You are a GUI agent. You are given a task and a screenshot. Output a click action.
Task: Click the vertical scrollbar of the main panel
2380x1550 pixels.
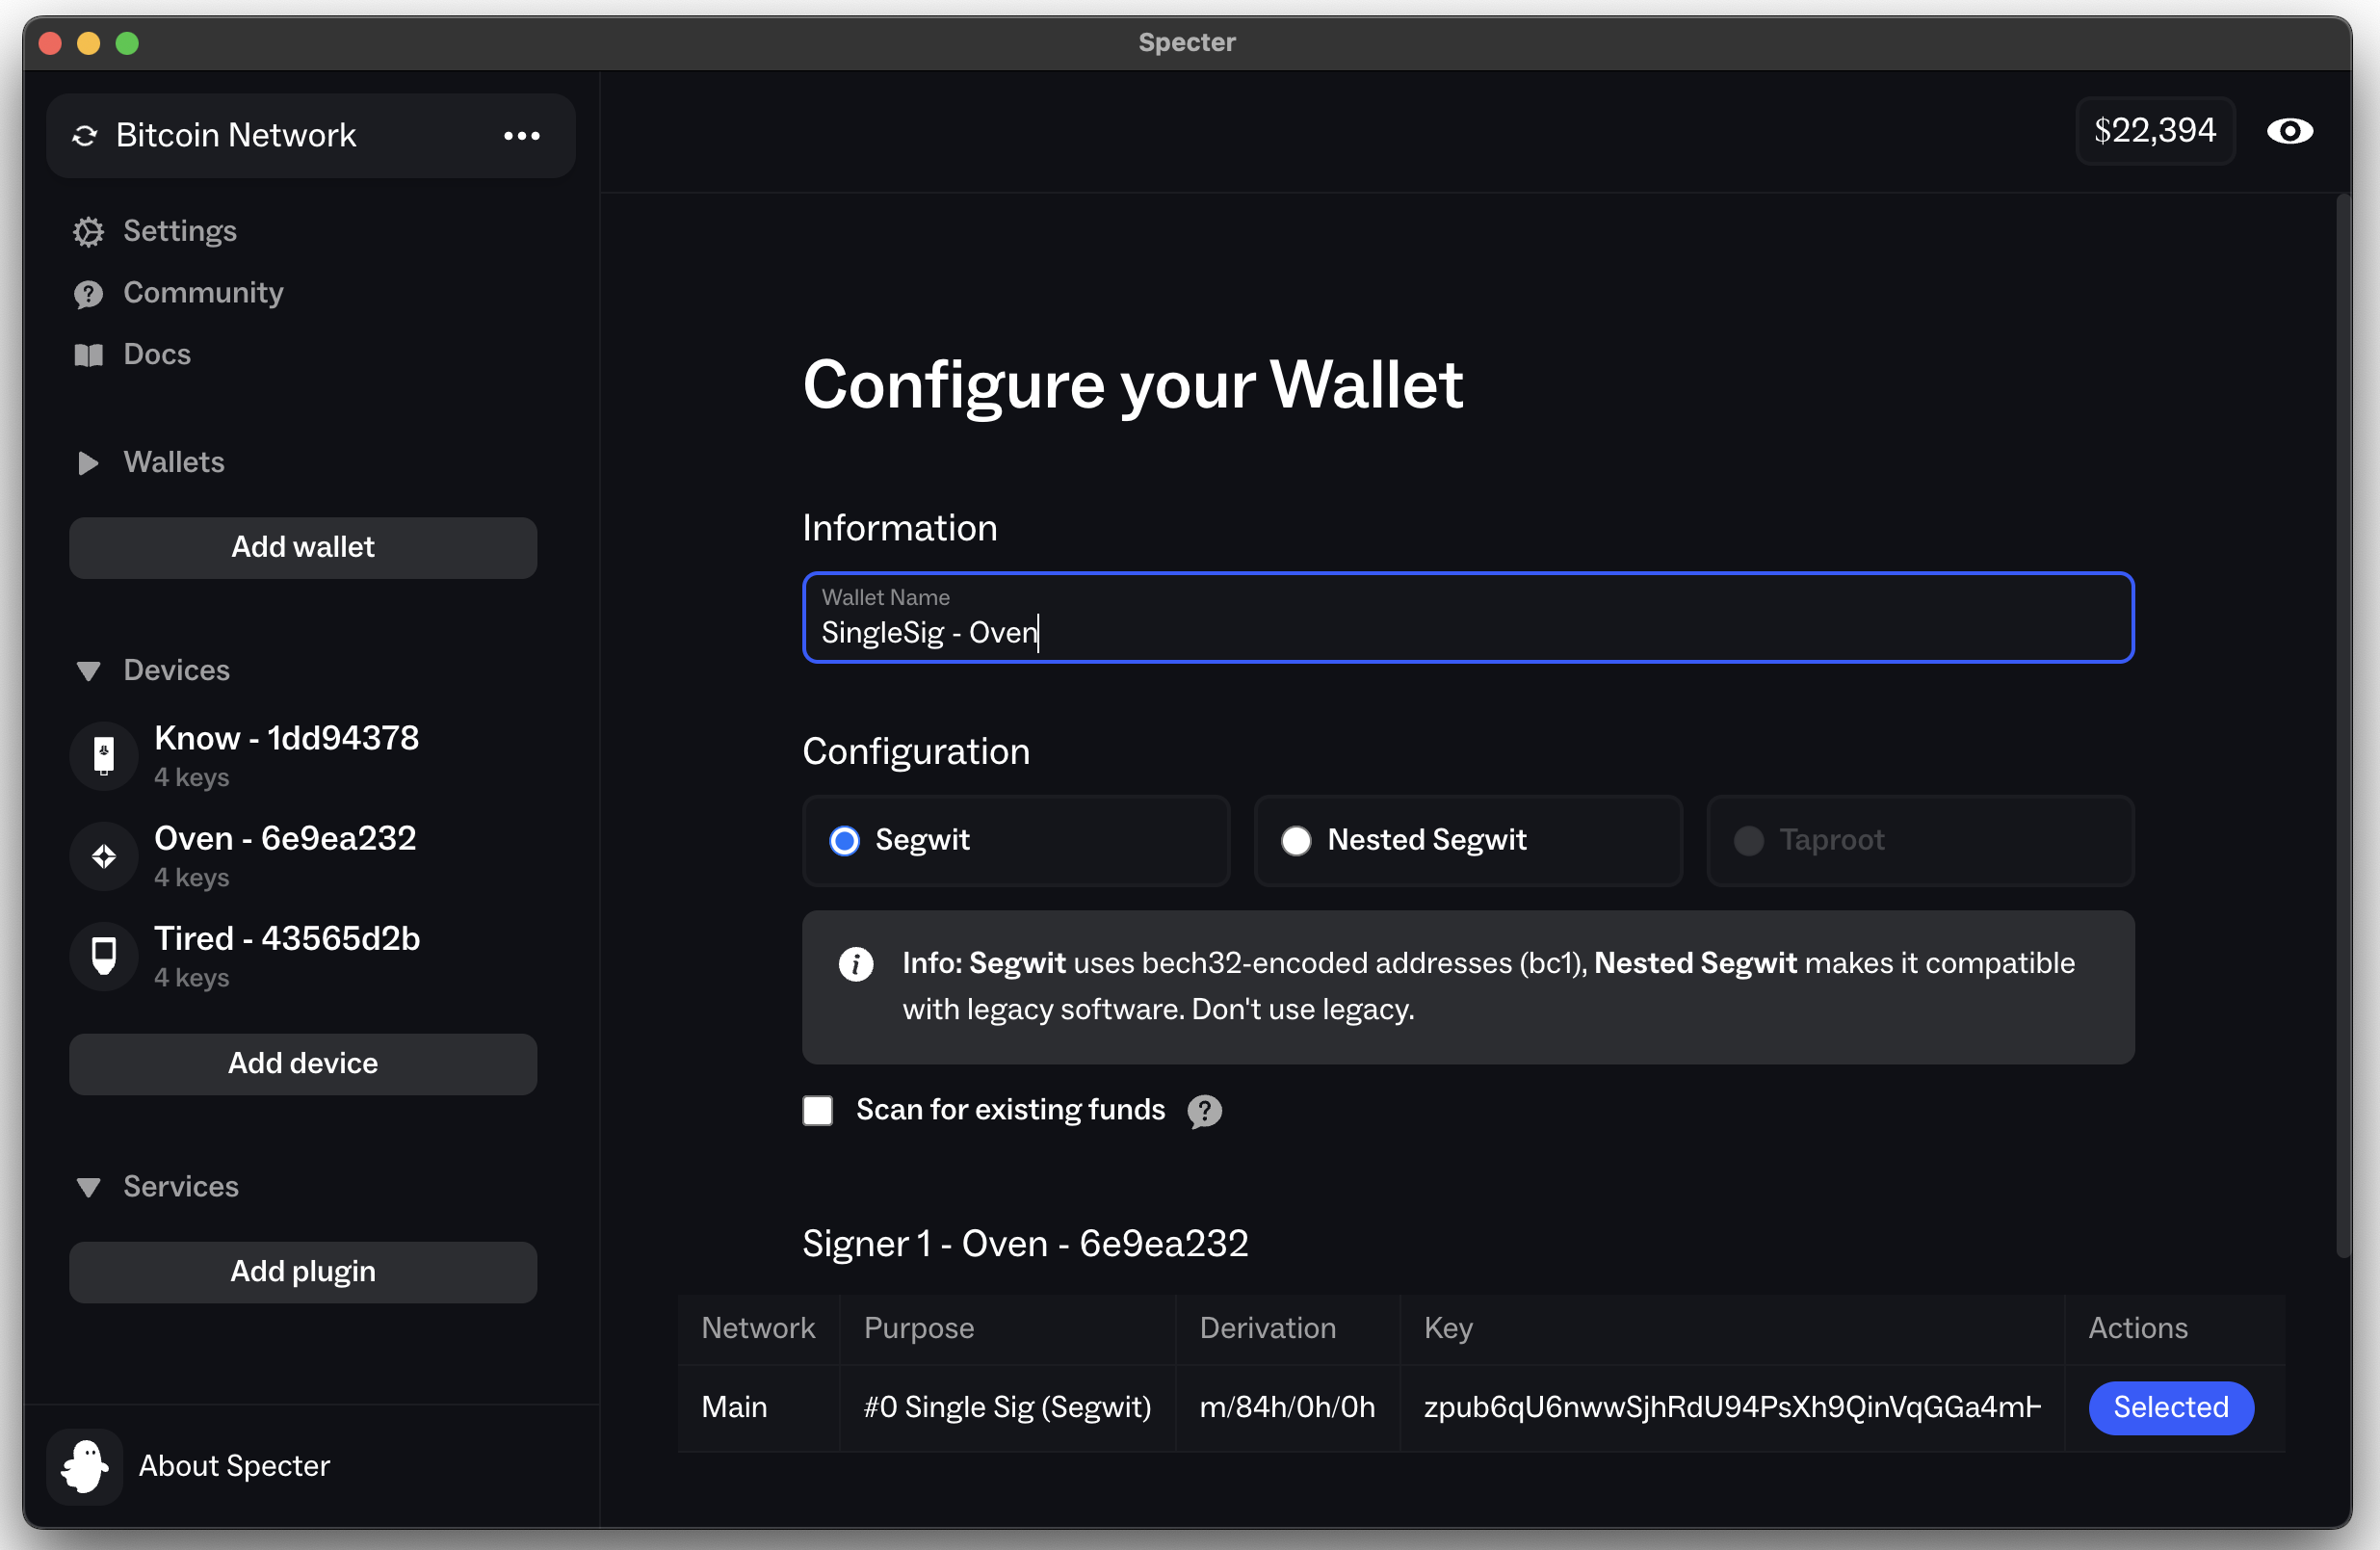pos(2342,726)
